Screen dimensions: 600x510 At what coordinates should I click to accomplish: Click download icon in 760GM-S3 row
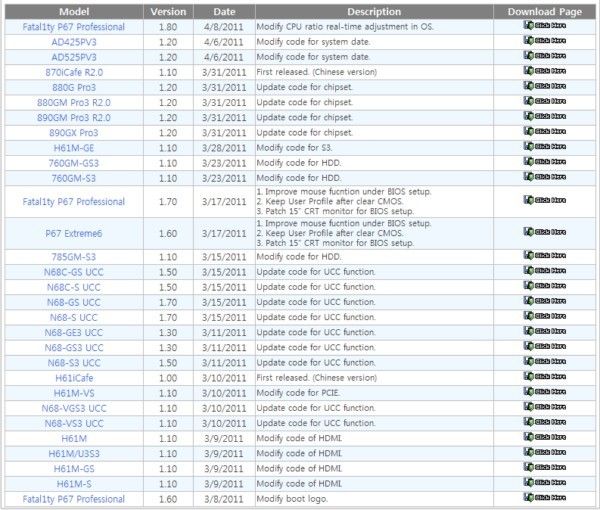[545, 177]
